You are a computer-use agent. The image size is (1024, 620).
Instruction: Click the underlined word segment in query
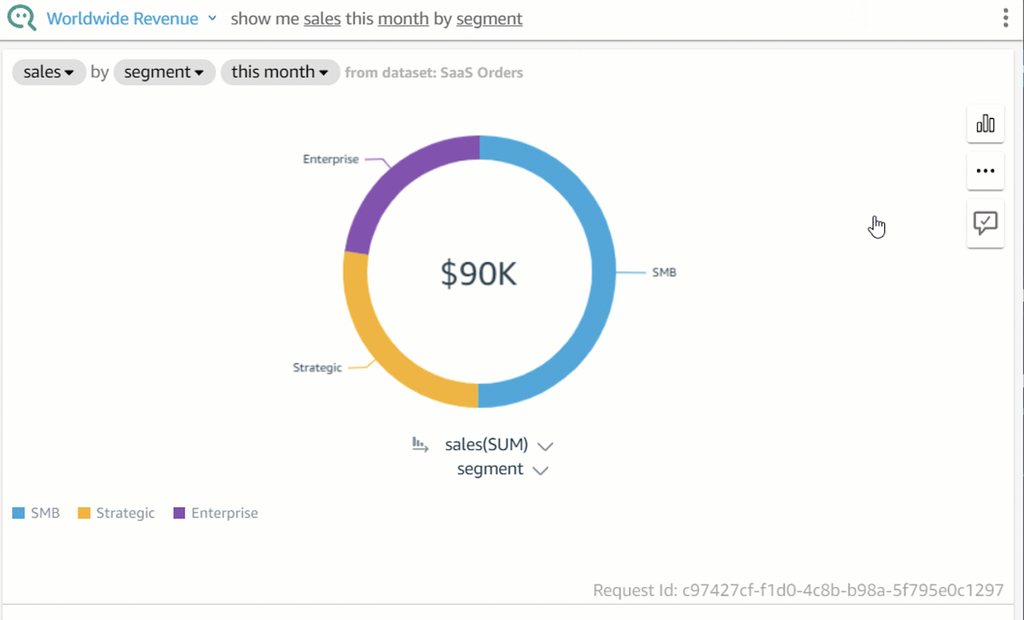click(489, 19)
